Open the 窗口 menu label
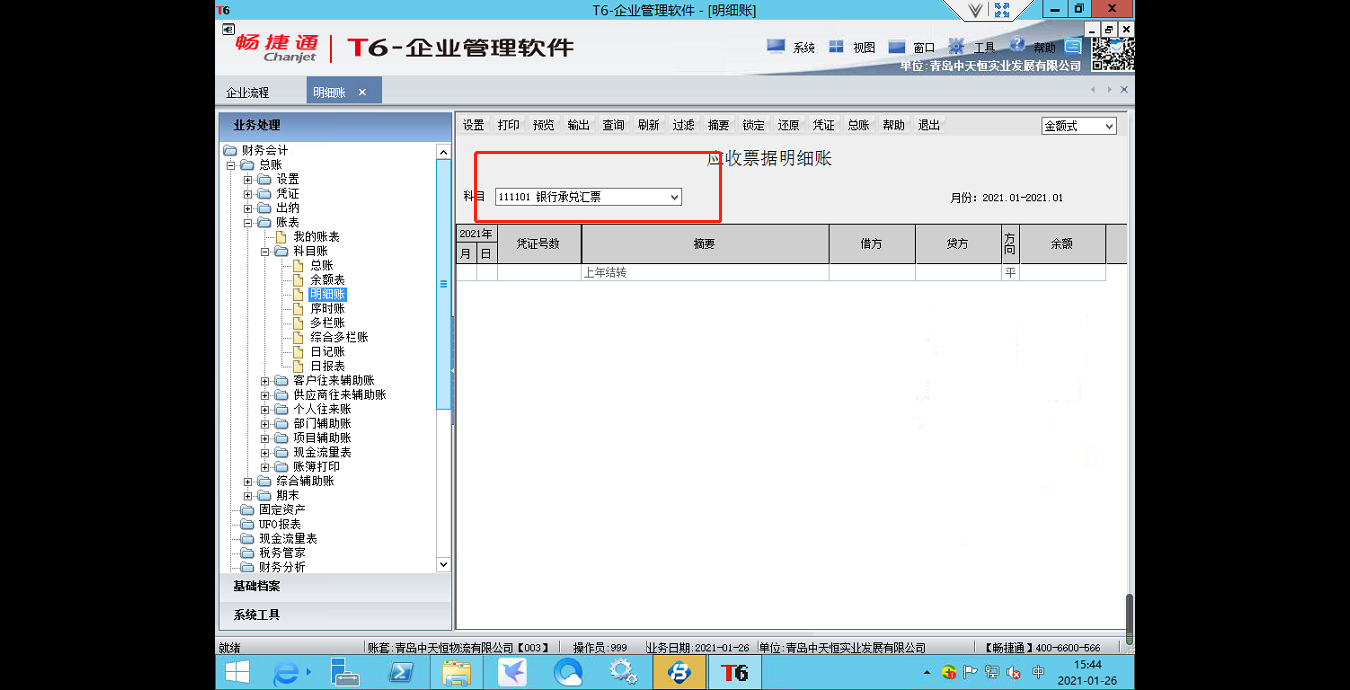The height and width of the screenshot is (690, 1350). [x=924, y=48]
